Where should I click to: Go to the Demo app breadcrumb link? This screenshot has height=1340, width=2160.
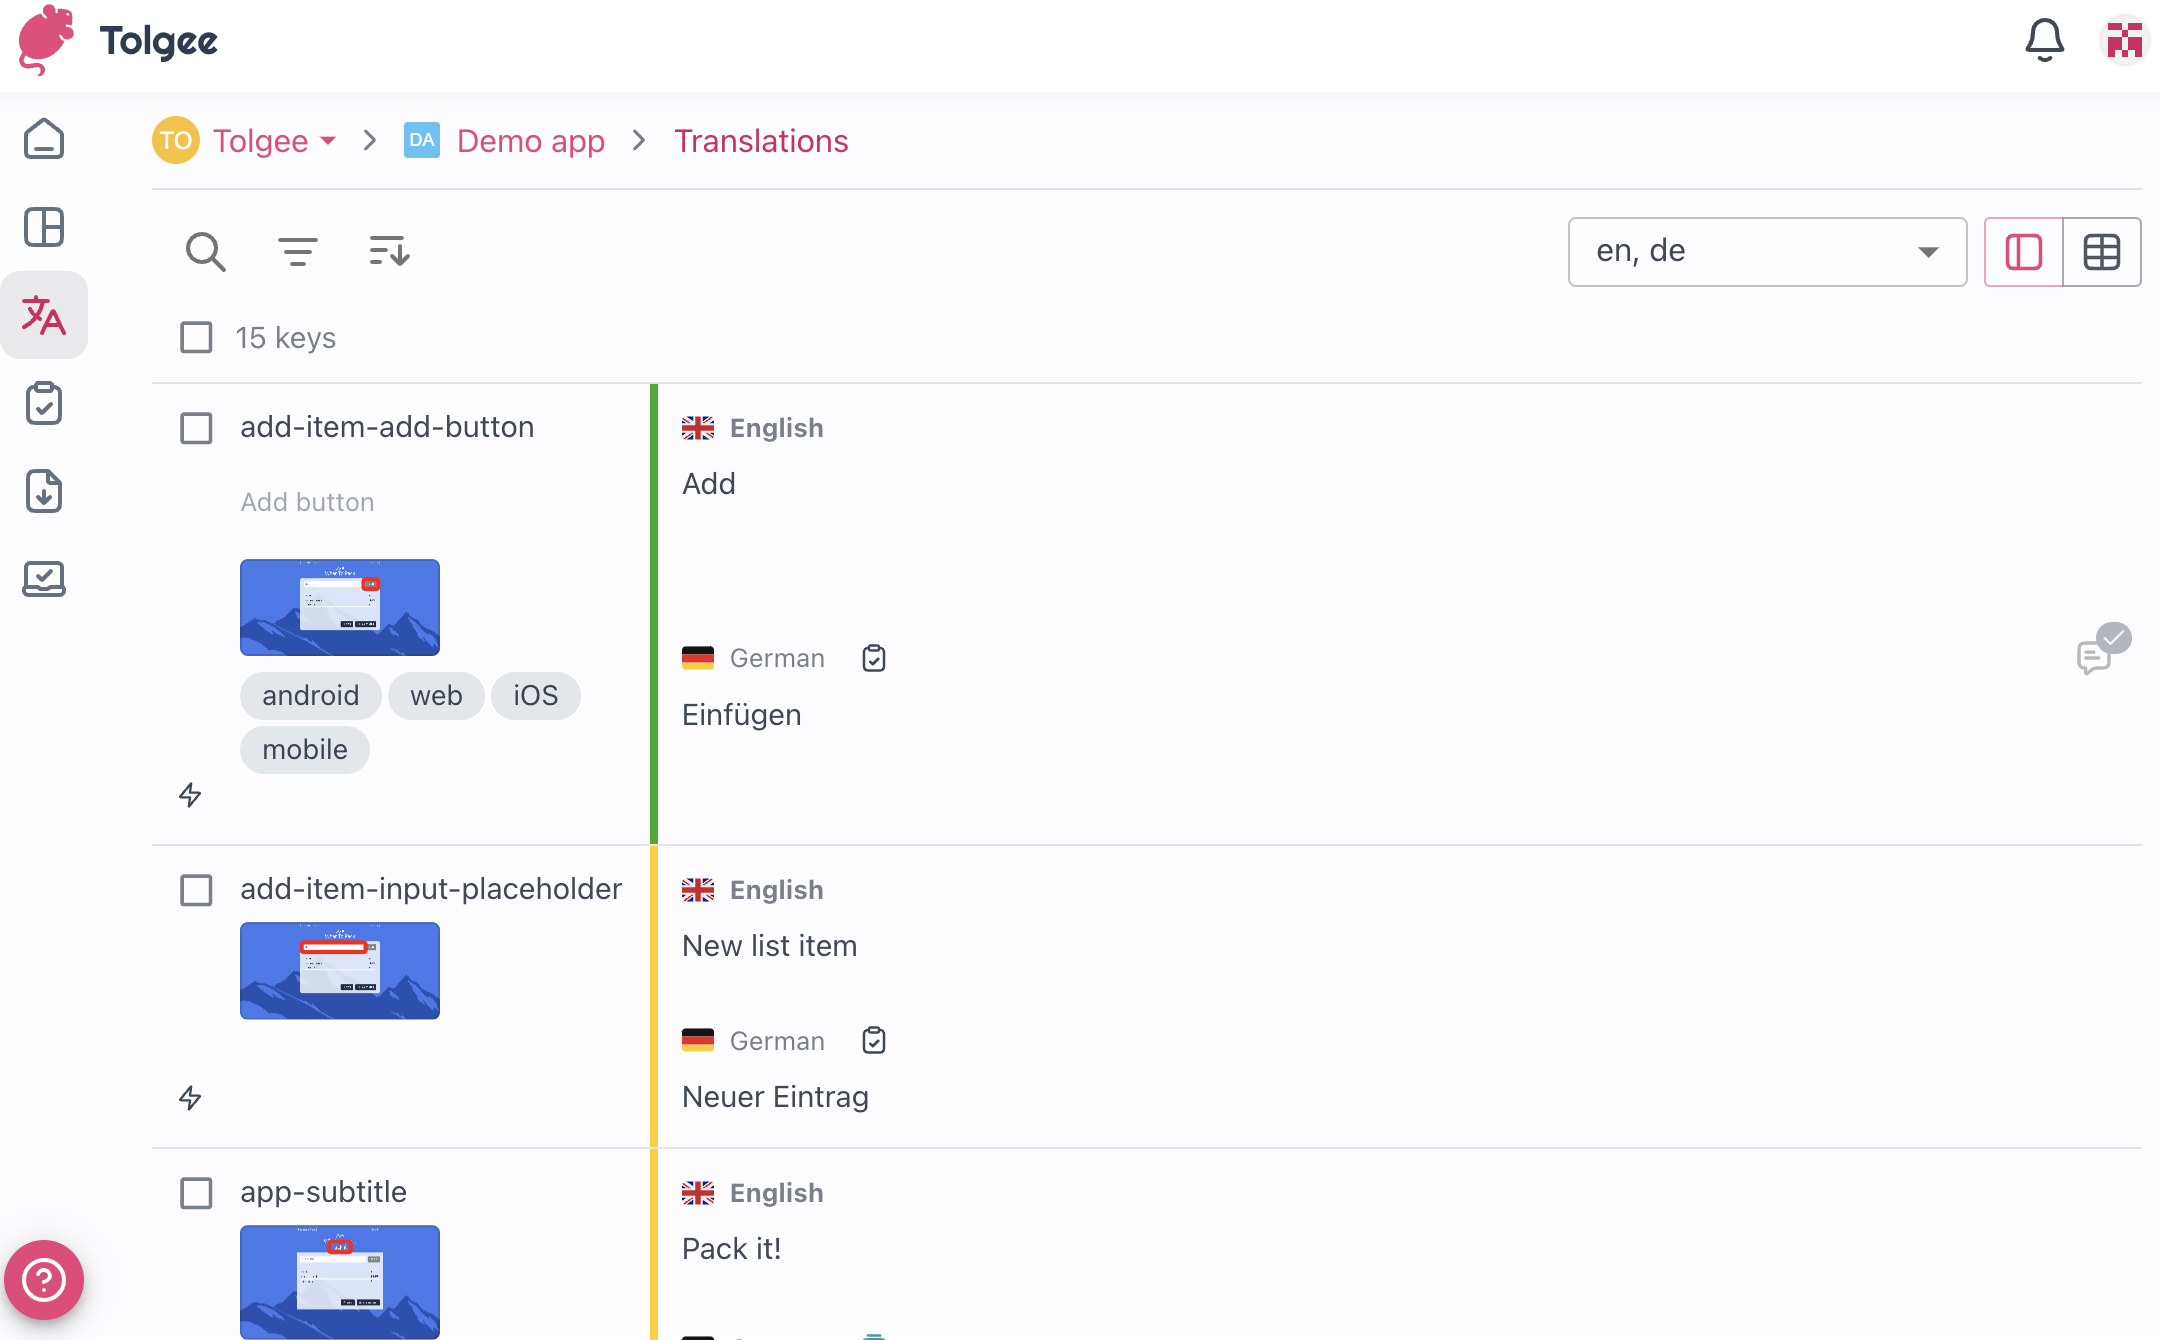tap(530, 141)
